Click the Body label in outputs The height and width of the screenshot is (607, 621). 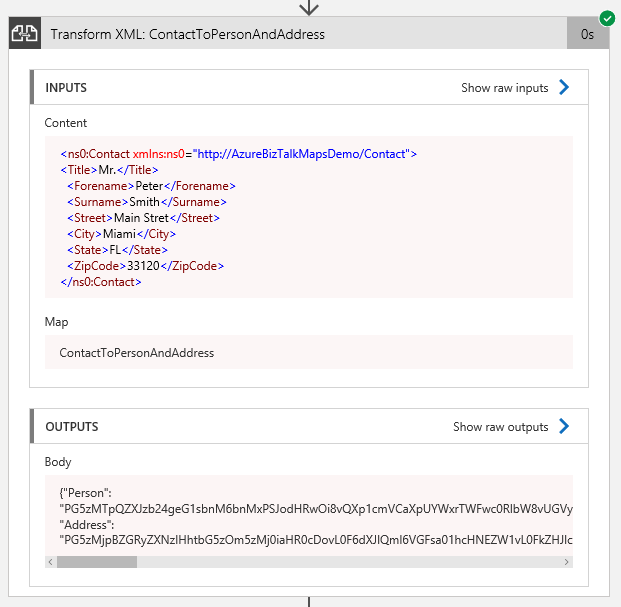pos(58,462)
